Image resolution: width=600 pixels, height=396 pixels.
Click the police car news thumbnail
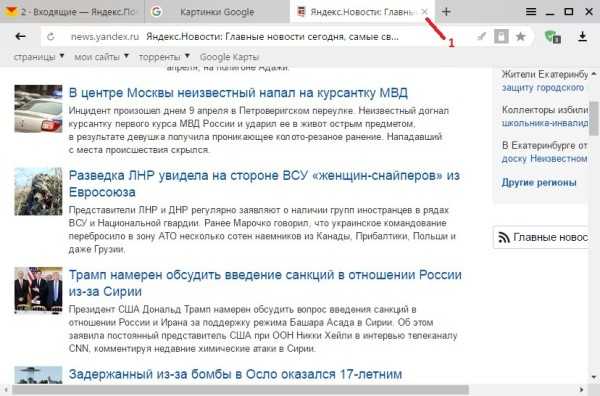click(38, 109)
